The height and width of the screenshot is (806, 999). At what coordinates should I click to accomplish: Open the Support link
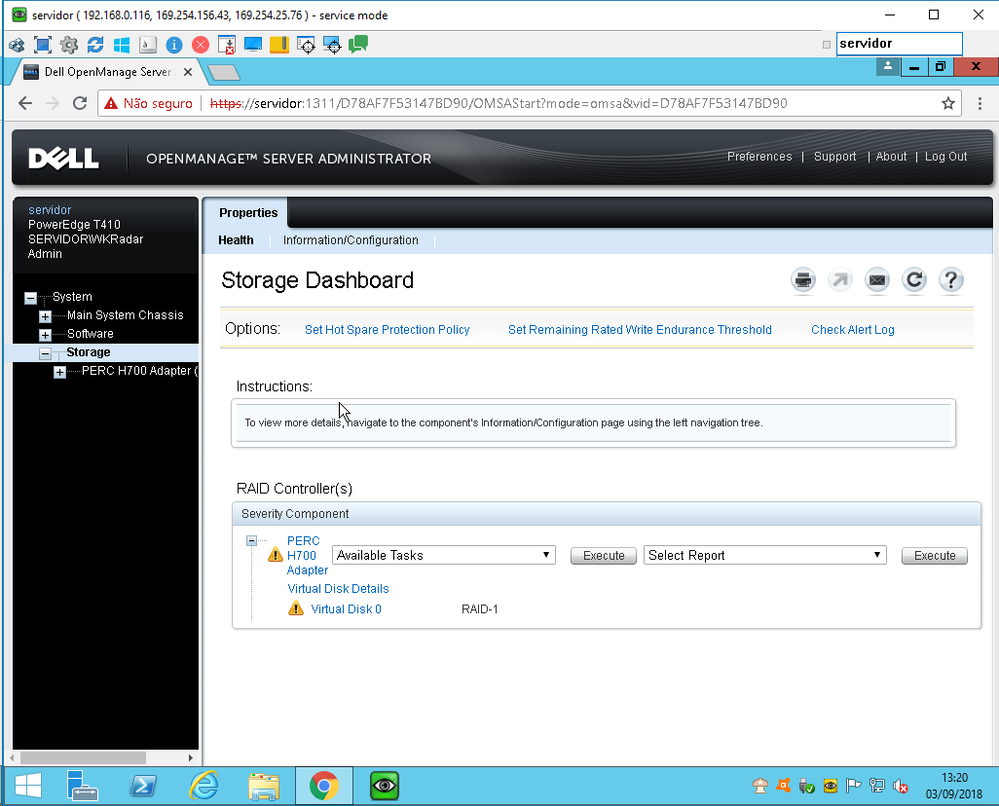835,157
